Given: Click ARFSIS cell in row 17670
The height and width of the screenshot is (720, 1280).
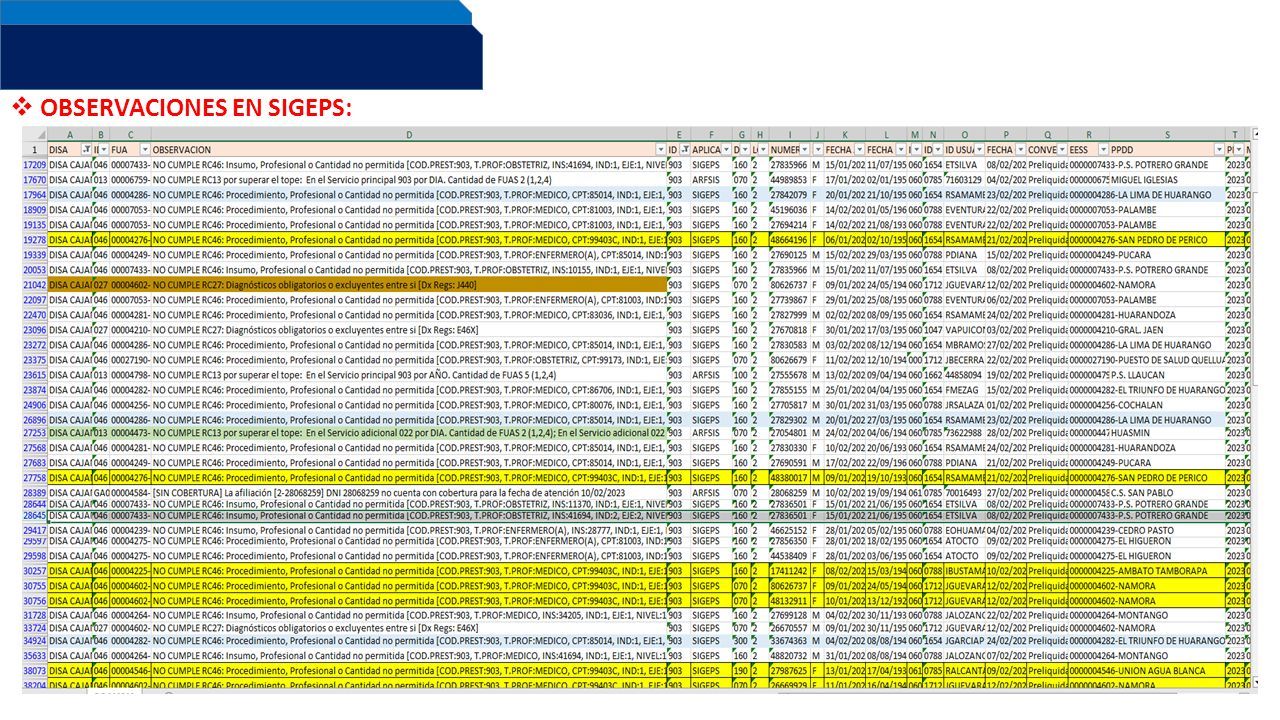Looking at the screenshot, I should (711, 180).
